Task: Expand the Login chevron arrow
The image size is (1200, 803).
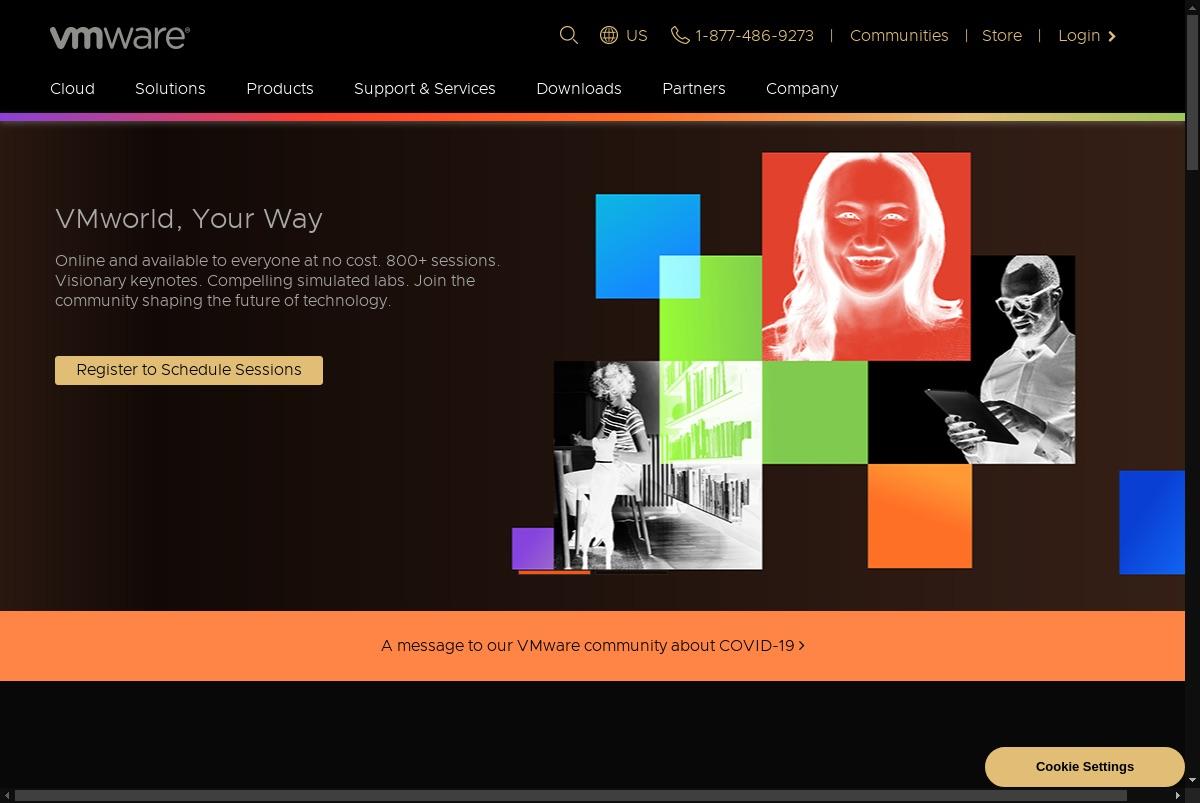Action: click(x=1112, y=36)
